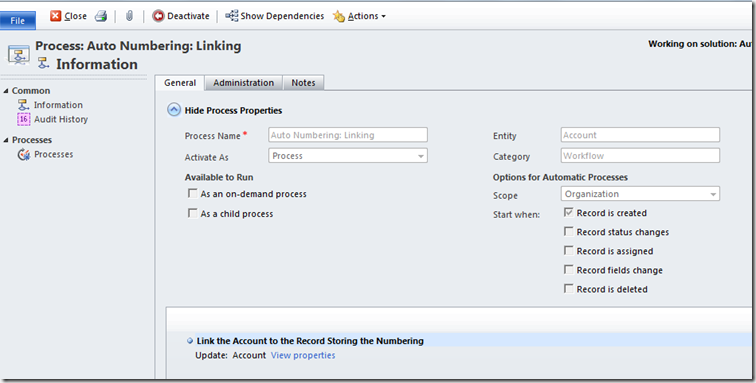Click the Processes gear icon
Viewport: 756px width, 383px height.
[x=24, y=154]
